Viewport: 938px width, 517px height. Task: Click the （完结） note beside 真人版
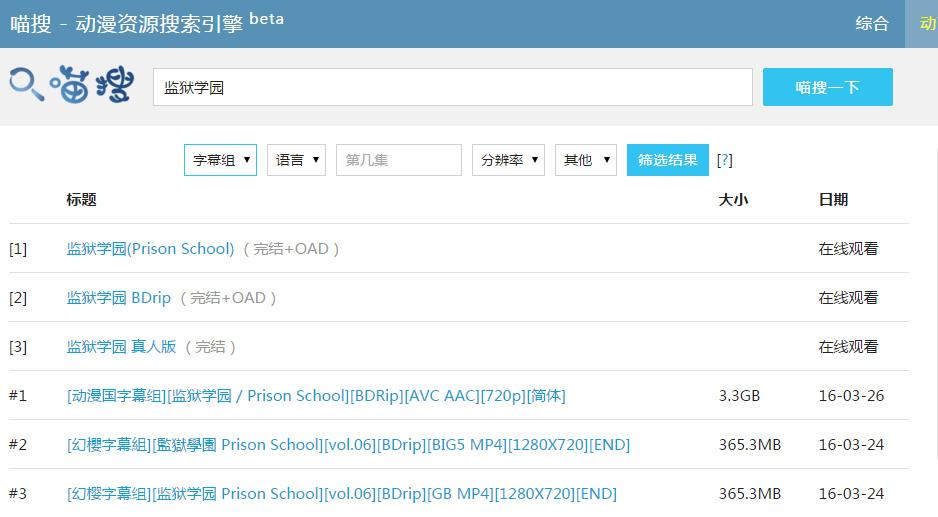tap(210, 346)
